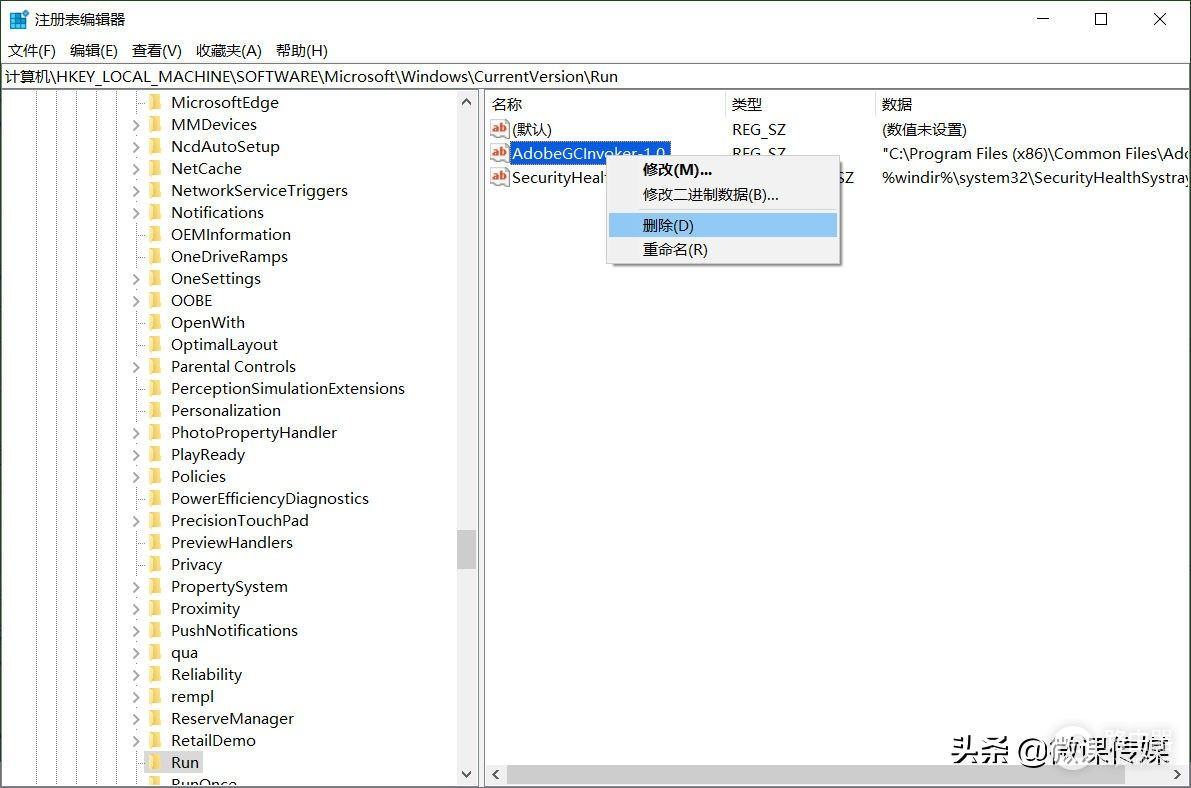The width and height of the screenshot is (1191, 788).
Task: Click the AdobeGCInvoker-1.0 value icon
Action: (500, 153)
